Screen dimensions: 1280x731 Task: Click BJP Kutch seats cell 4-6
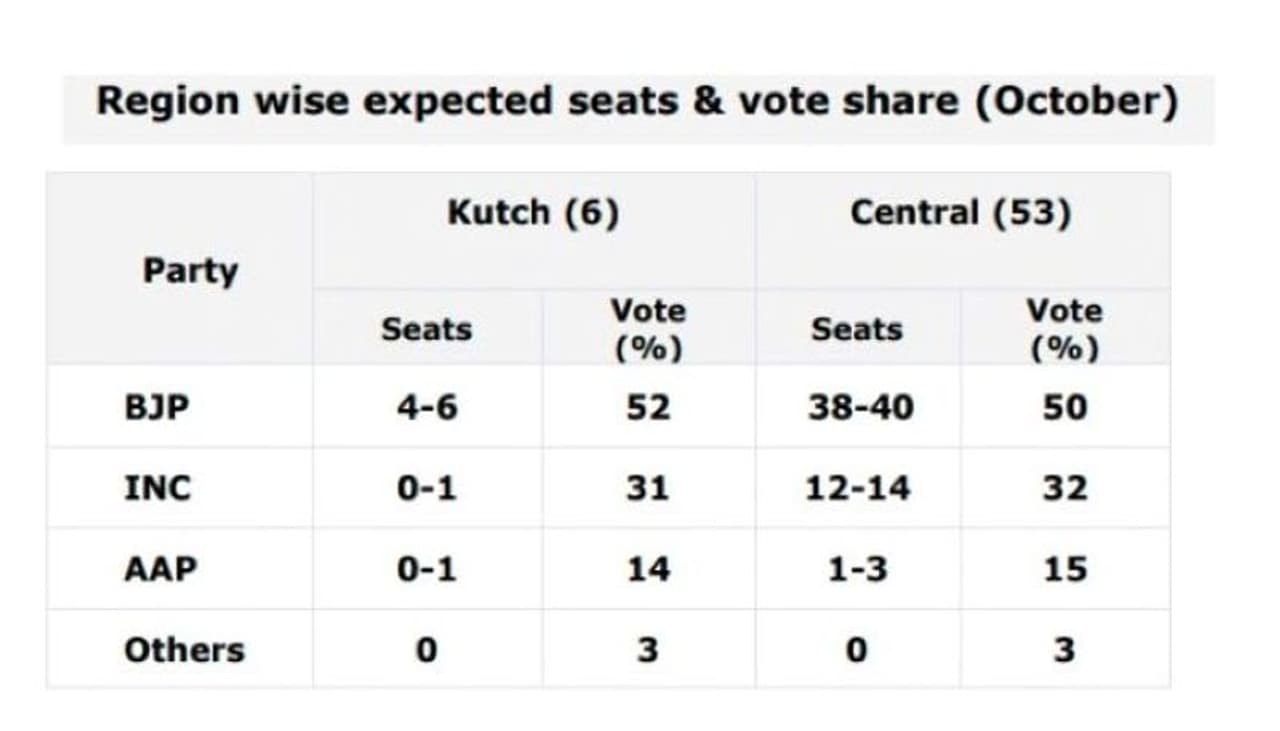(x=426, y=408)
